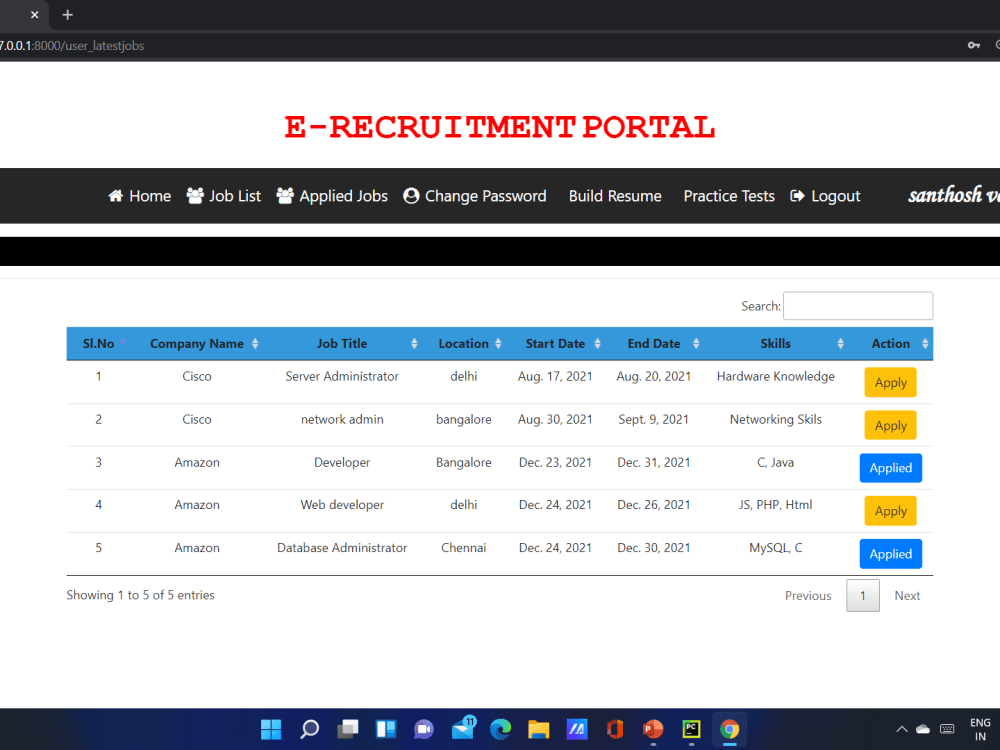Open a new browser tab
This screenshot has height=750, width=1000.
(68, 15)
